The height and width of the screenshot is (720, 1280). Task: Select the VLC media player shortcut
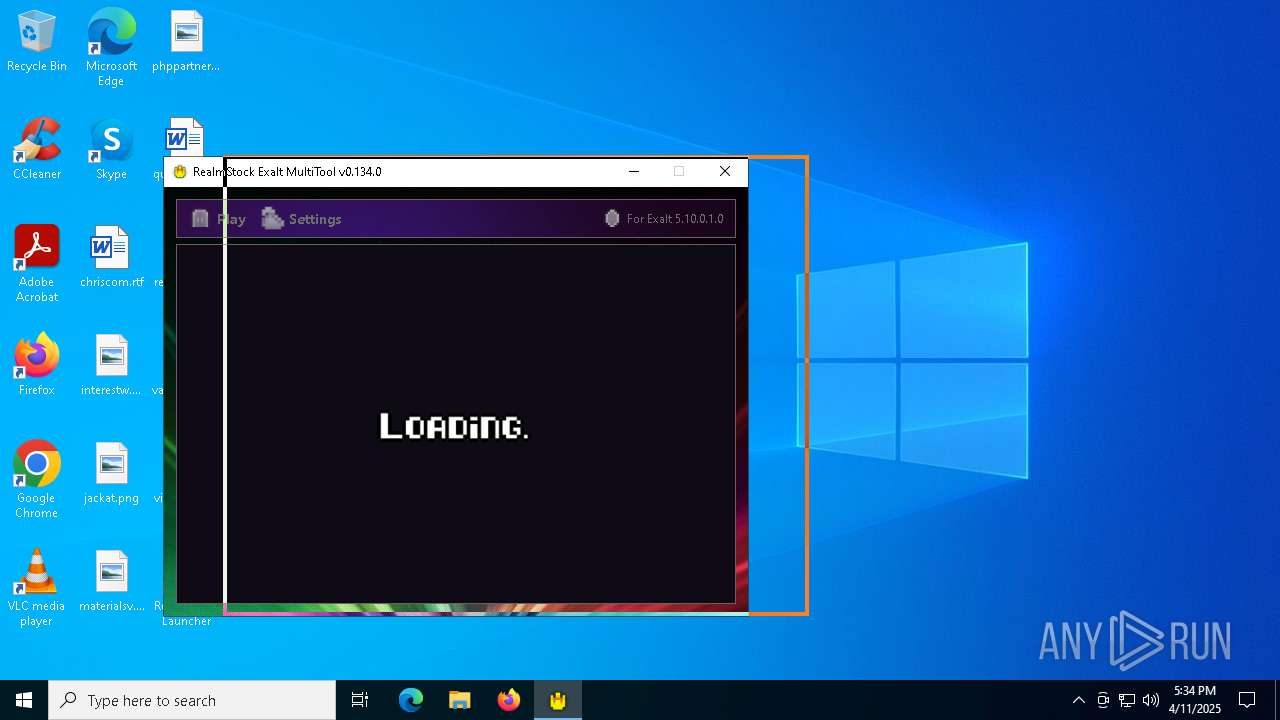(x=37, y=588)
